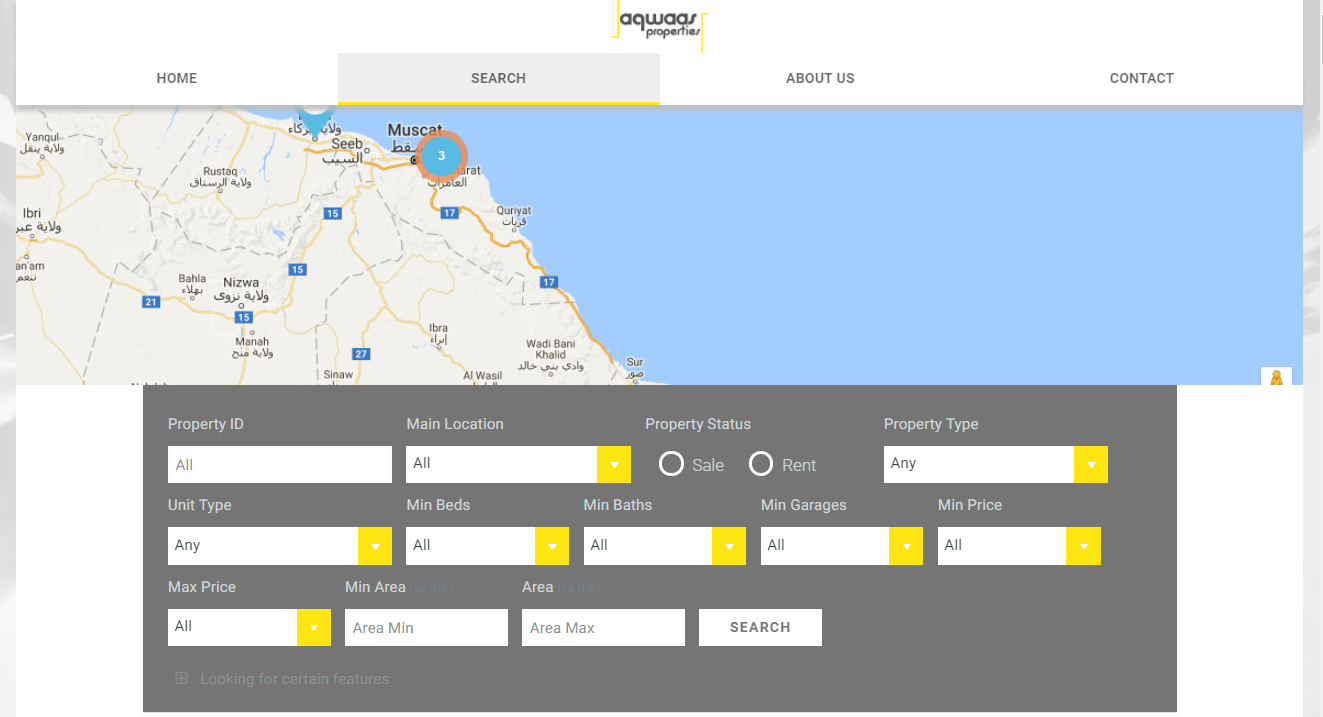This screenshot has height=717, width=1323.
Task: Open the ABOUT US page
Action: click(x=820, y=78)
